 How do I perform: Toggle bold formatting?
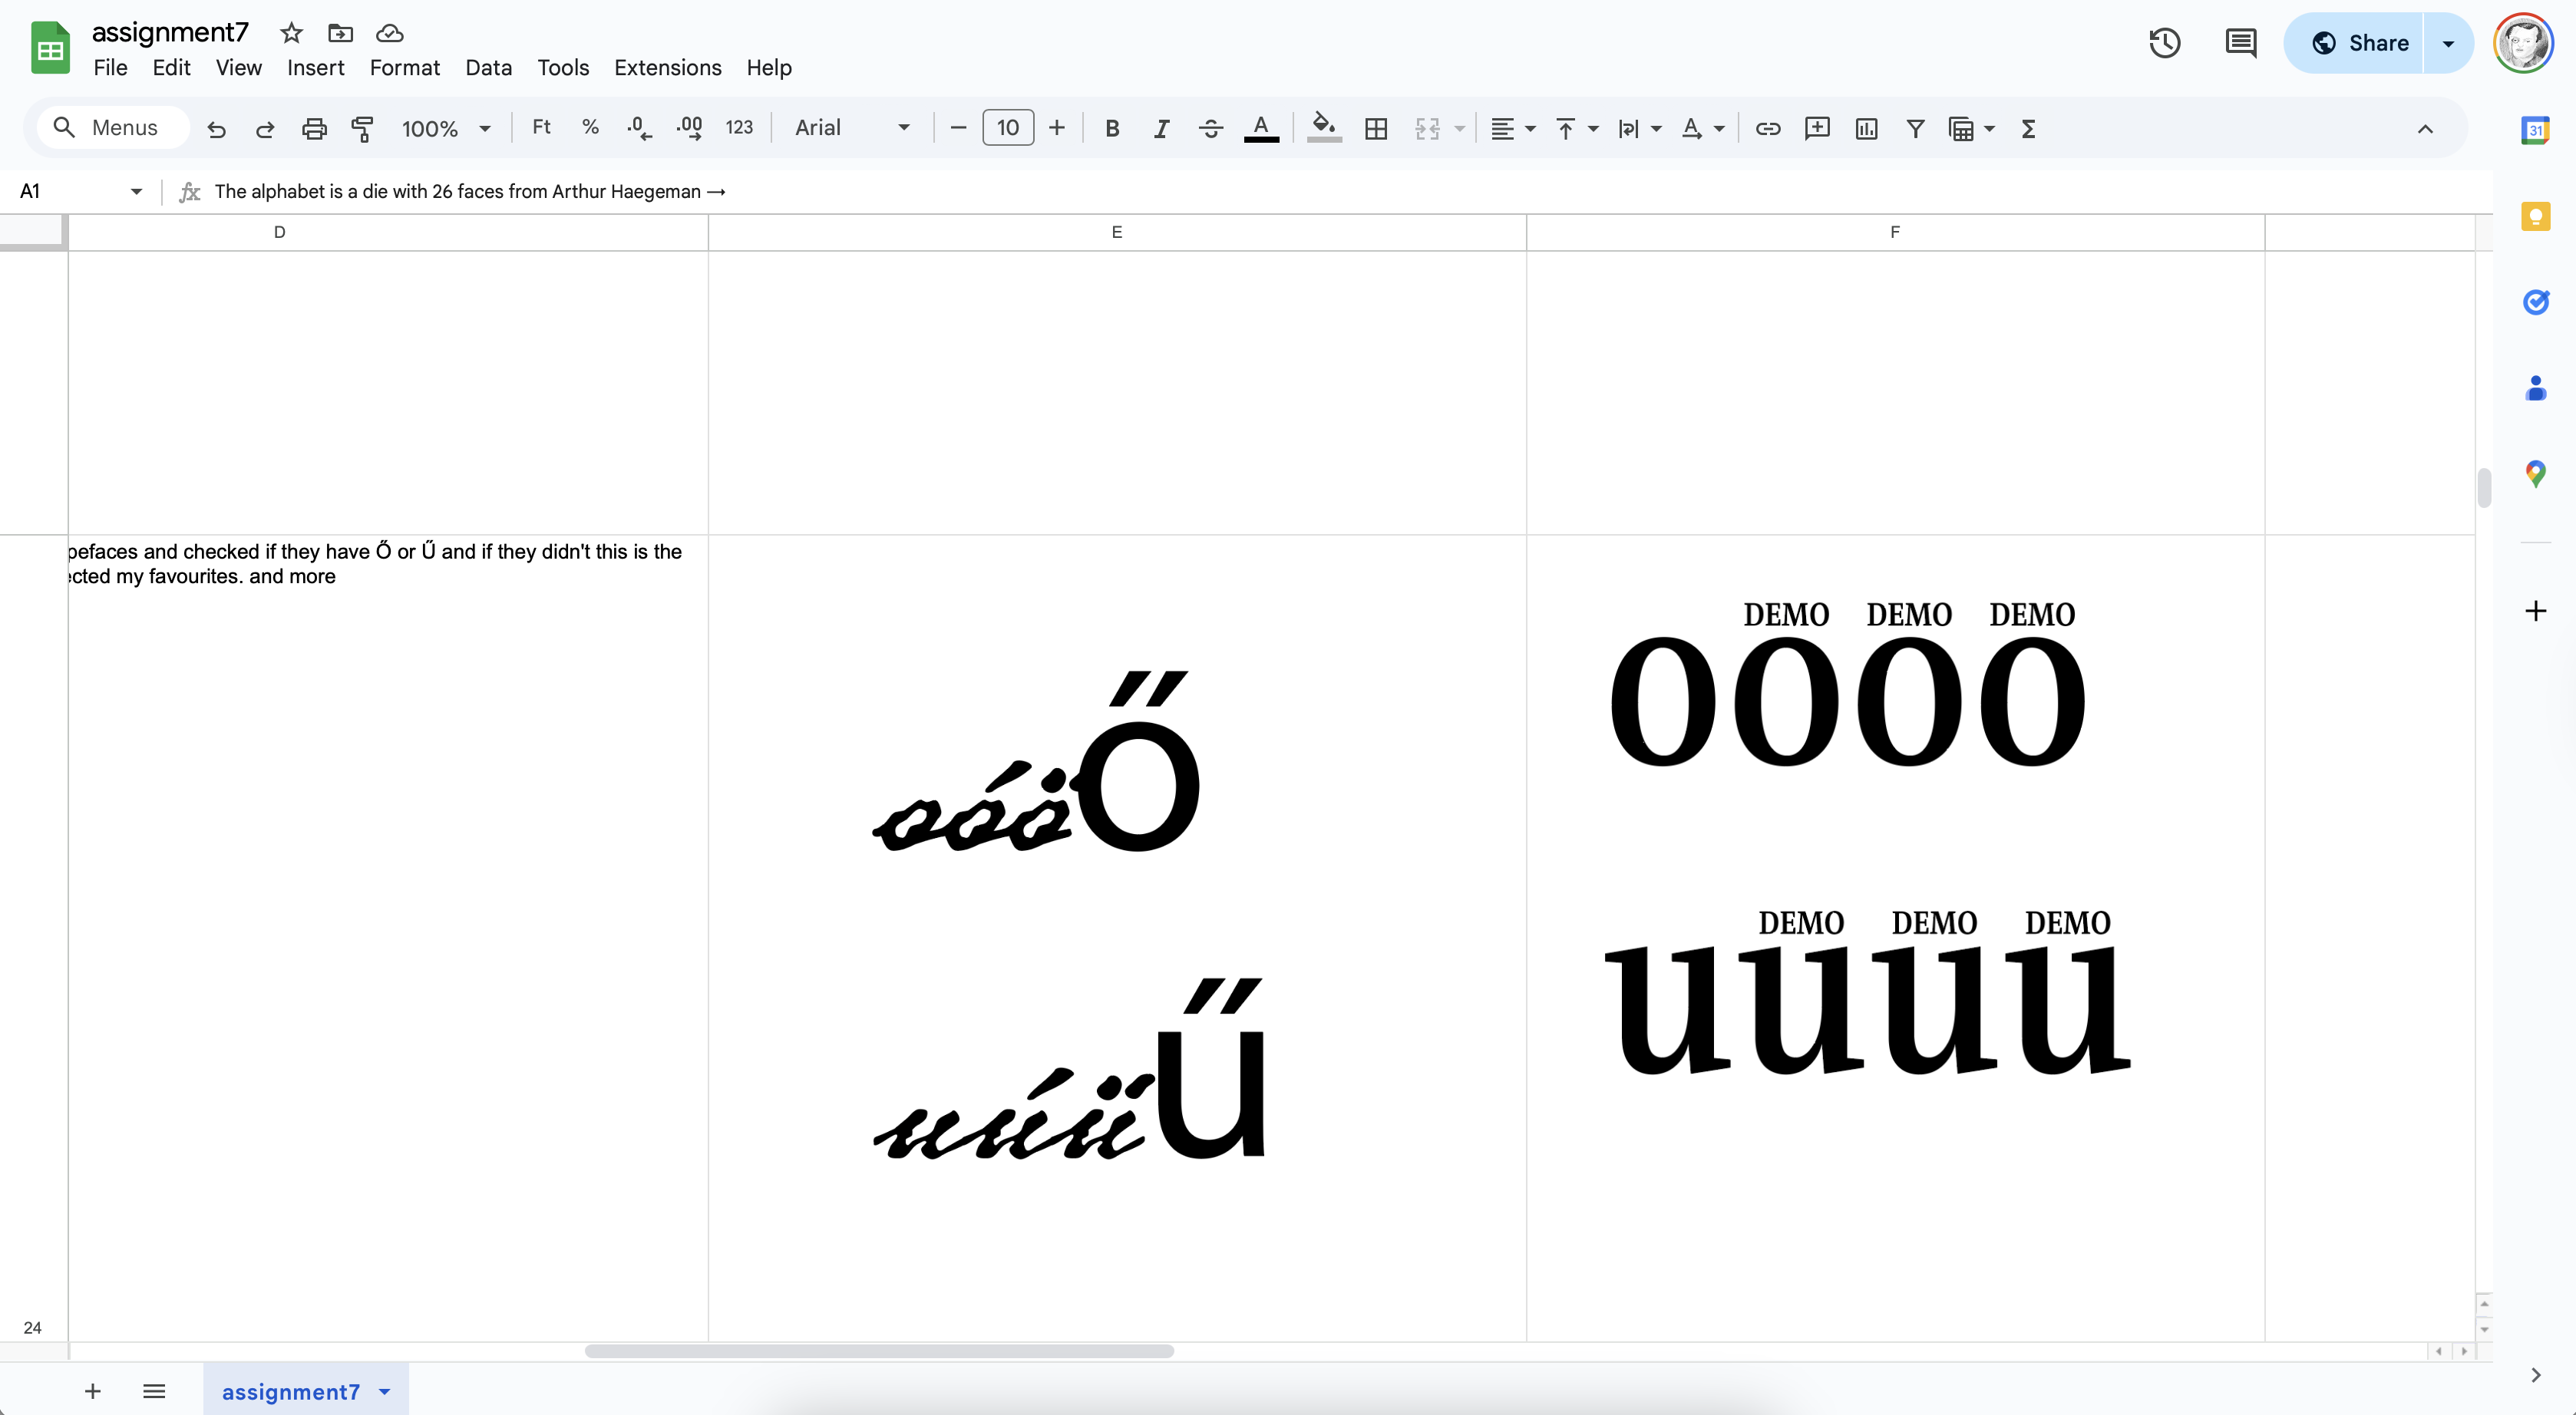pyautogui.click(x=1111, y=128)
